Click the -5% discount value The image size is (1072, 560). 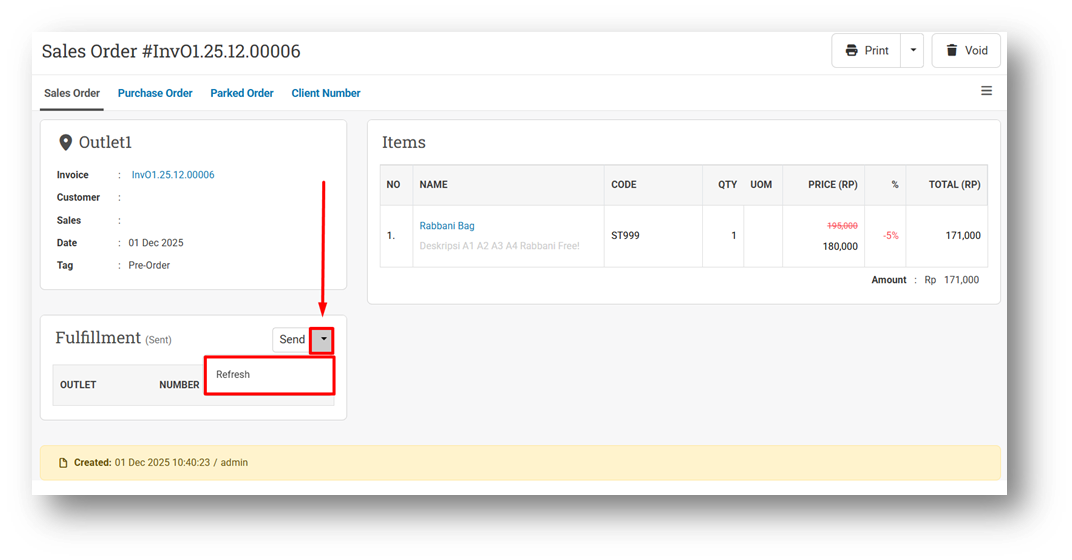click(891, 235)
